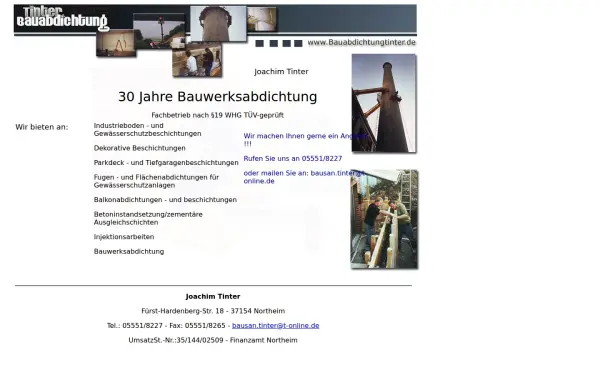600x375 pixels.
Task: Click the Dekorative Beschichtungen item
Action: [x=140, y=148]
